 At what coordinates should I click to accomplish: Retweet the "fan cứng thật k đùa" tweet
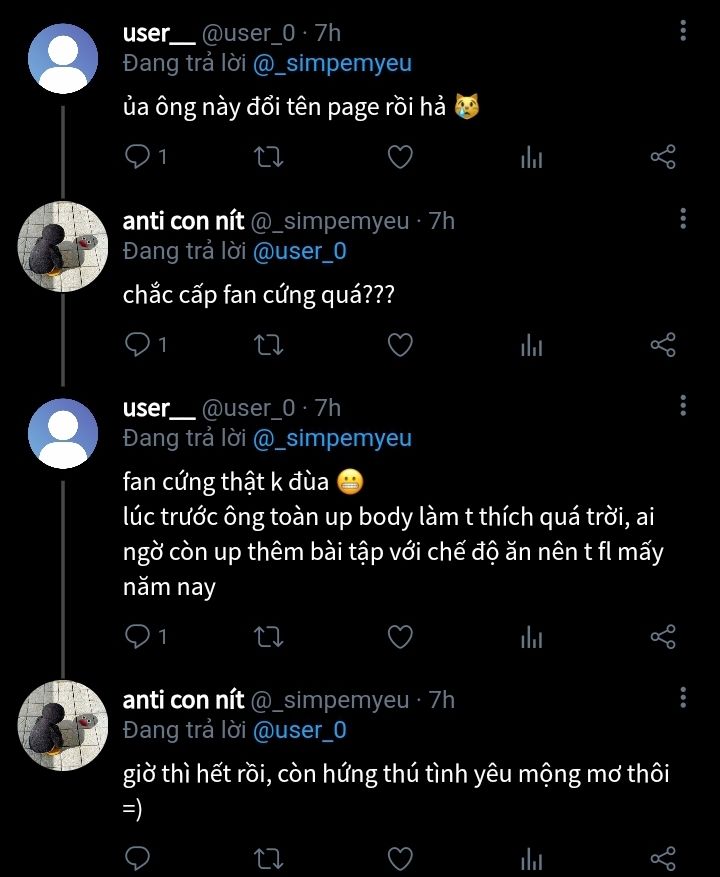[x=269, y=637]
